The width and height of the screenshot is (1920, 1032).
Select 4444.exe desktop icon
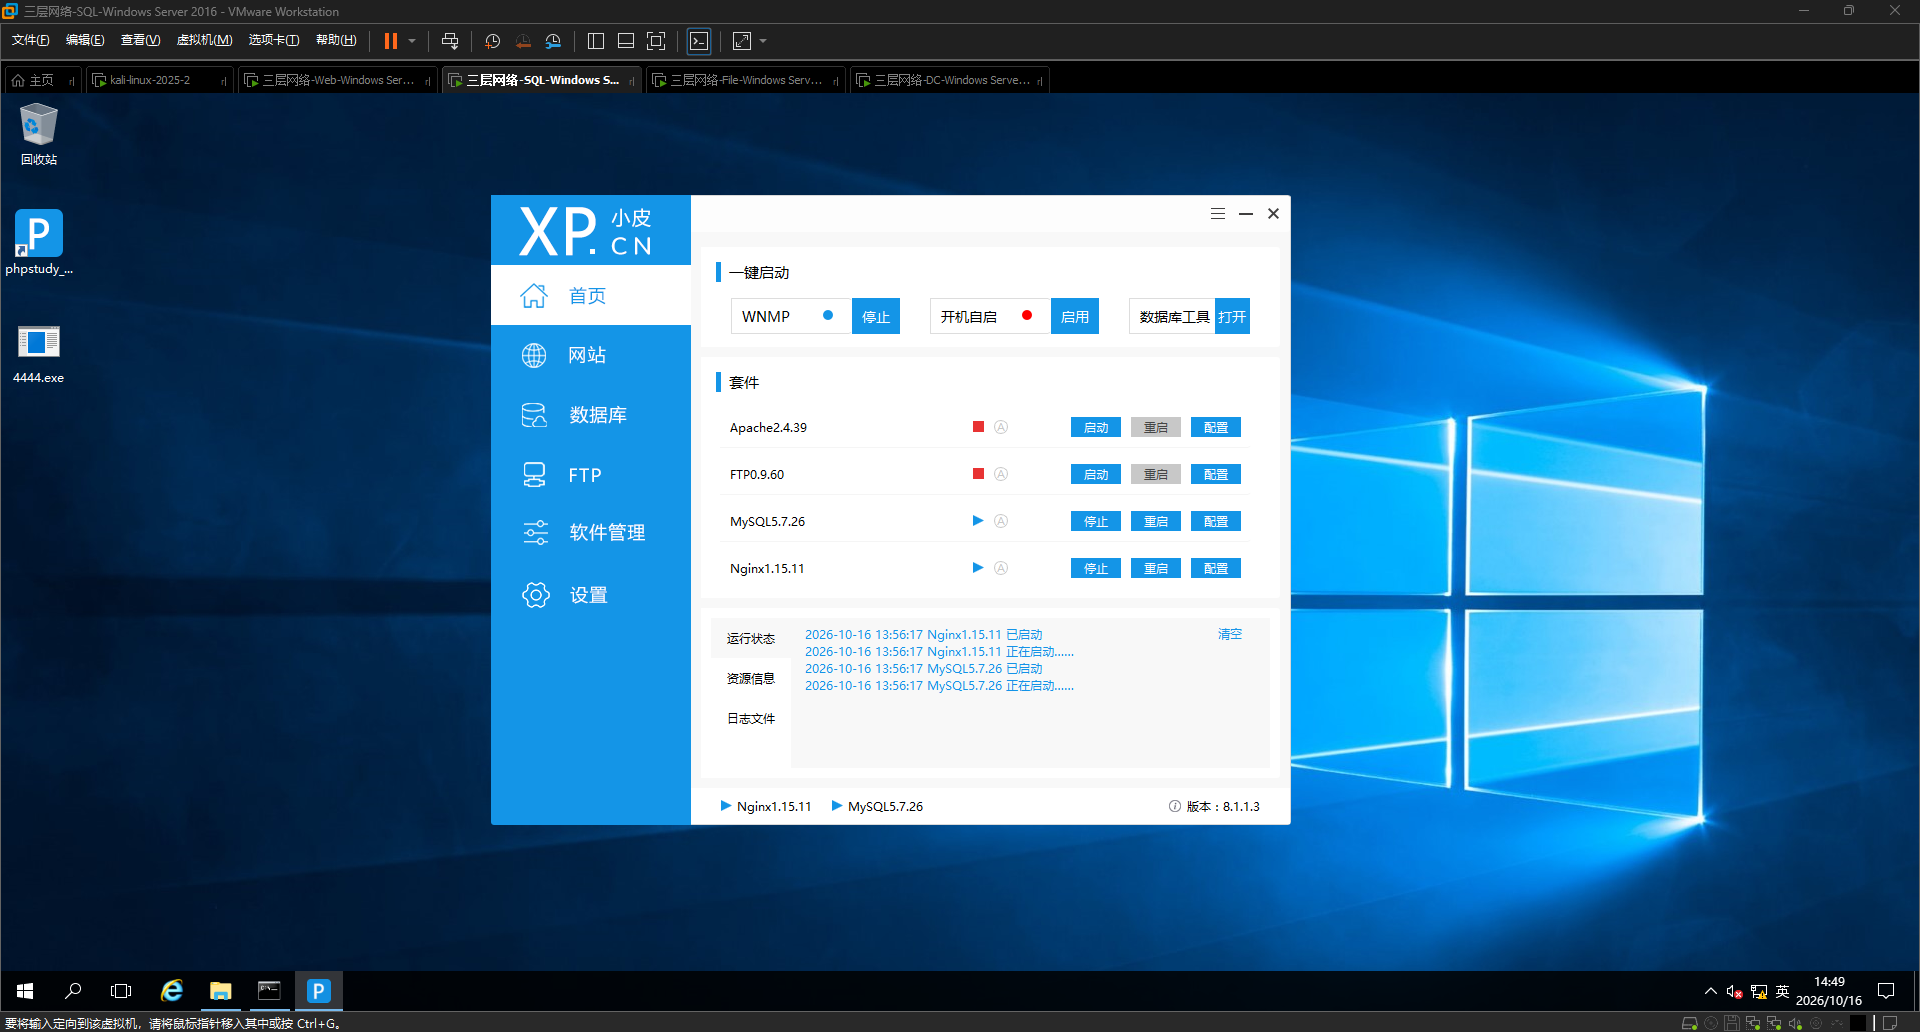(x=38, y=354)
